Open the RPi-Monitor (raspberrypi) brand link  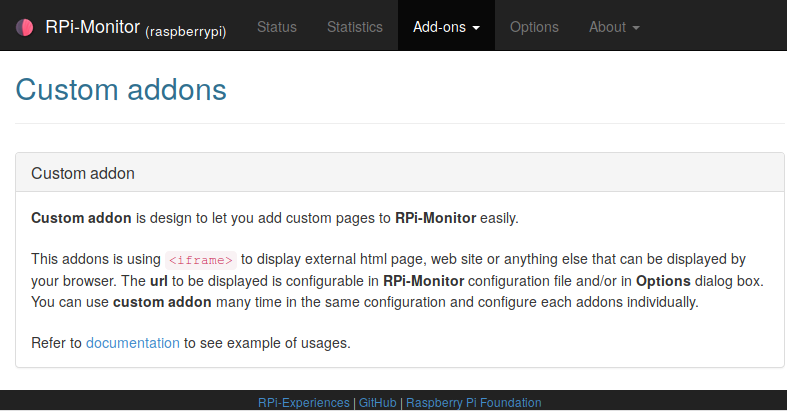[x=136, y=28]
